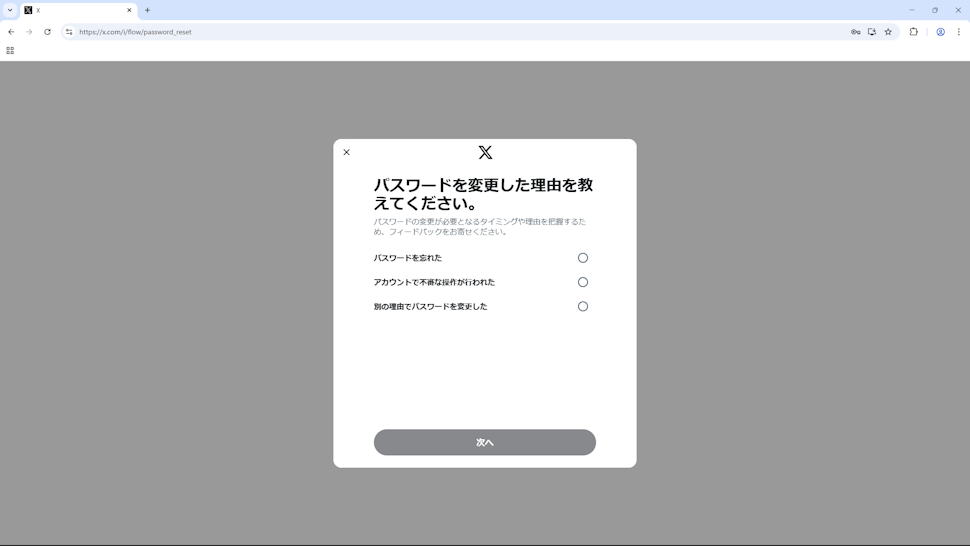Click the 次へ button

pos(484,442)
